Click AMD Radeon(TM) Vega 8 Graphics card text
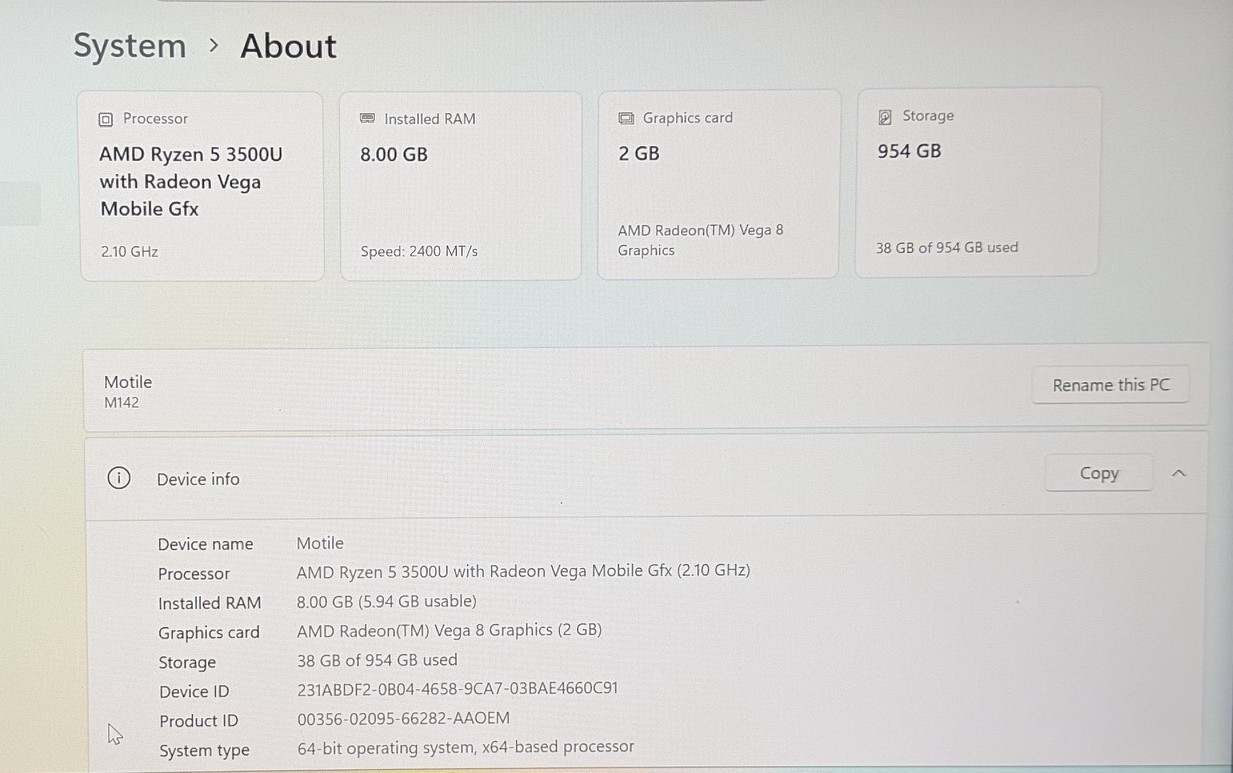 pyautogui.click(x=701, y=240)
